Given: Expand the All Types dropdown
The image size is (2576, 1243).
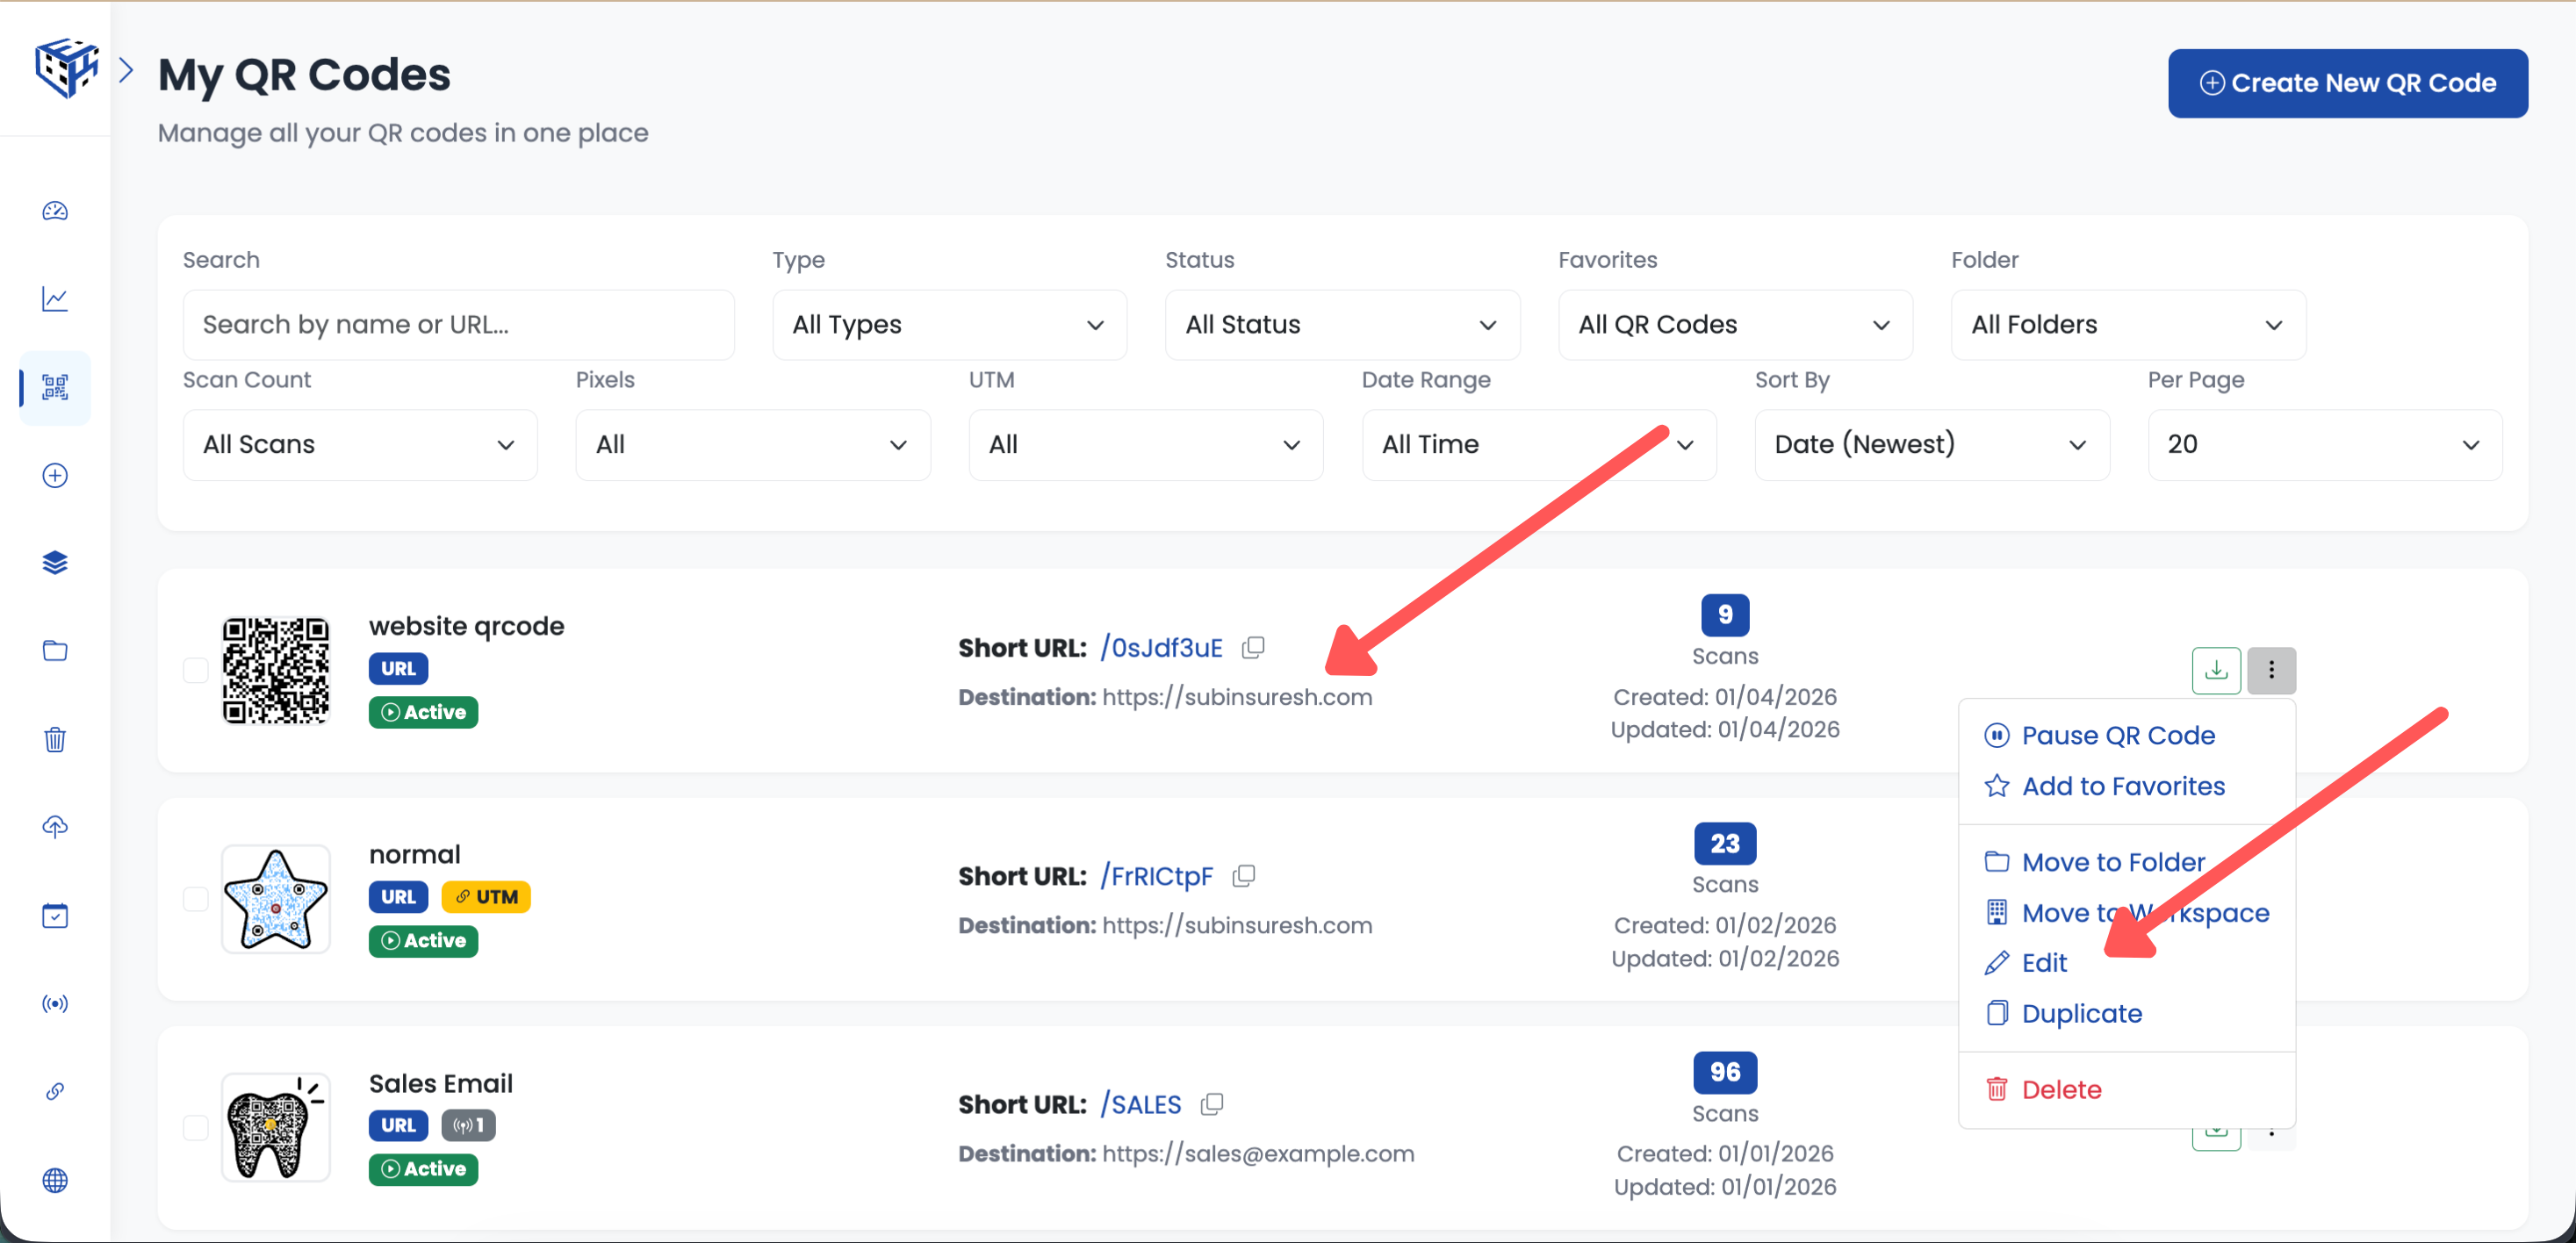Looking at the screenshot, I should [948, 325].
